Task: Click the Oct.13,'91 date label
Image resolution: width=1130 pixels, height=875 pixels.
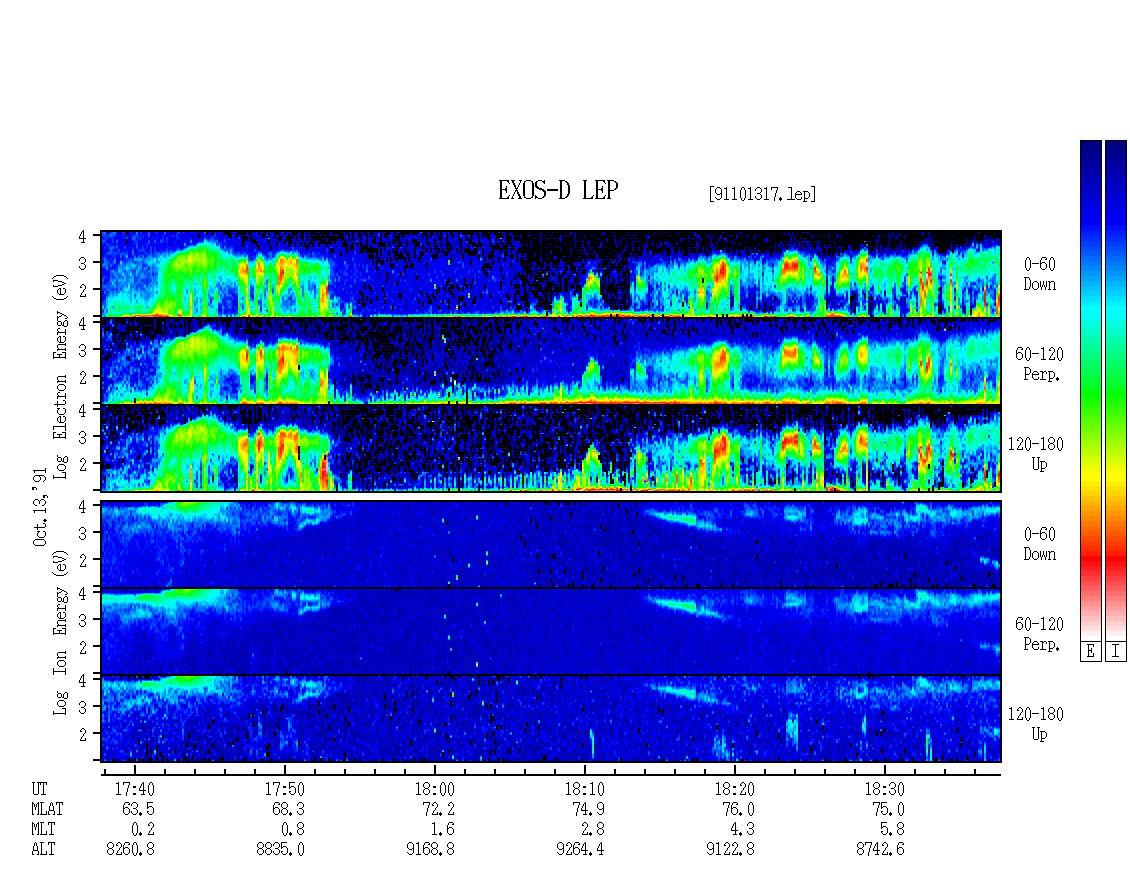Action: [40, 507]
